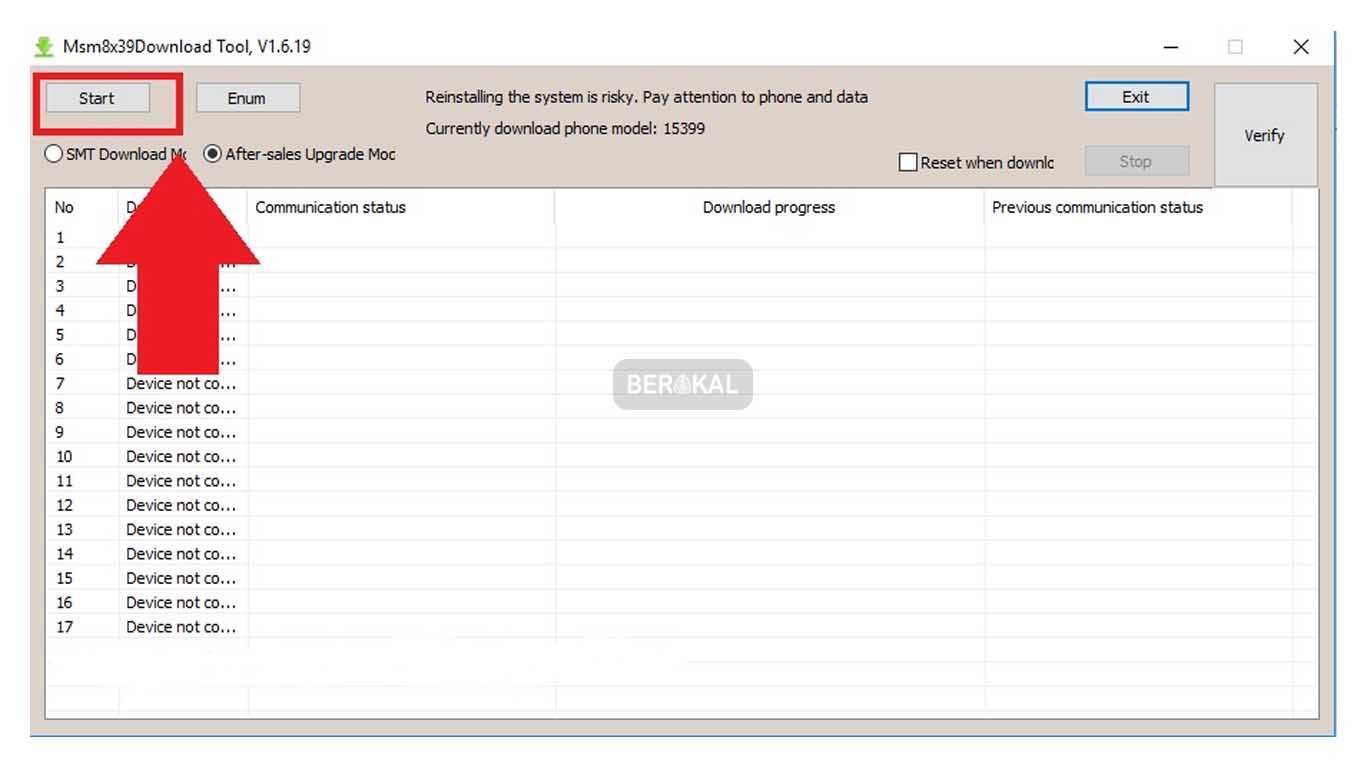The image size is (1366, 768).
Task: Enable Reset when download checkbox
Action: click(908, 162)
